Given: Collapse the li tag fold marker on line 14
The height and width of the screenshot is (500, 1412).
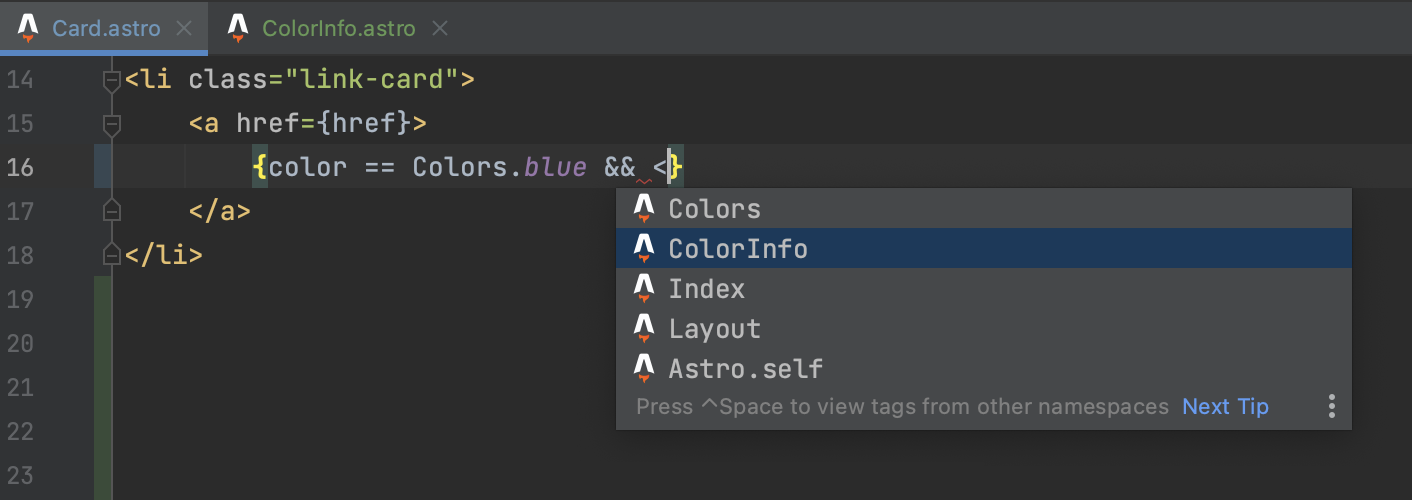Looking at the screenshot, I should (x=112, y=80).
